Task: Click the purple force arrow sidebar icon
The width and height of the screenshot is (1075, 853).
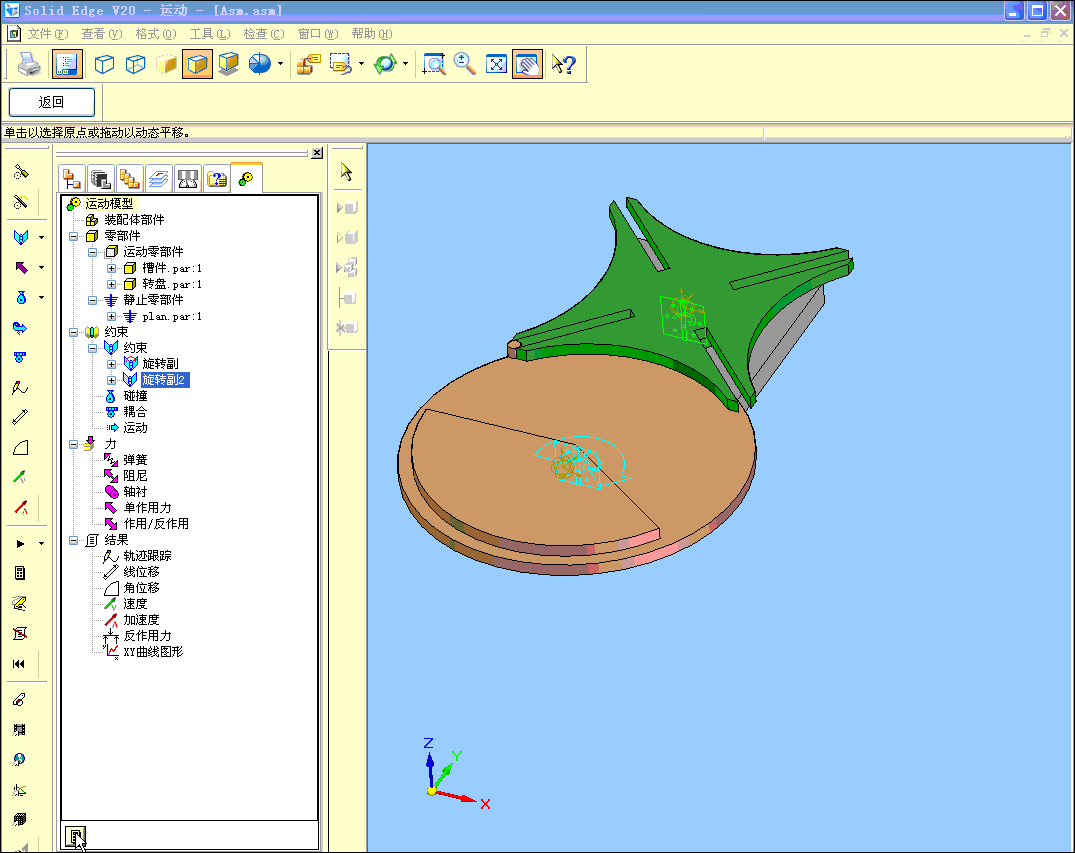Action: [x=21, y=267]
